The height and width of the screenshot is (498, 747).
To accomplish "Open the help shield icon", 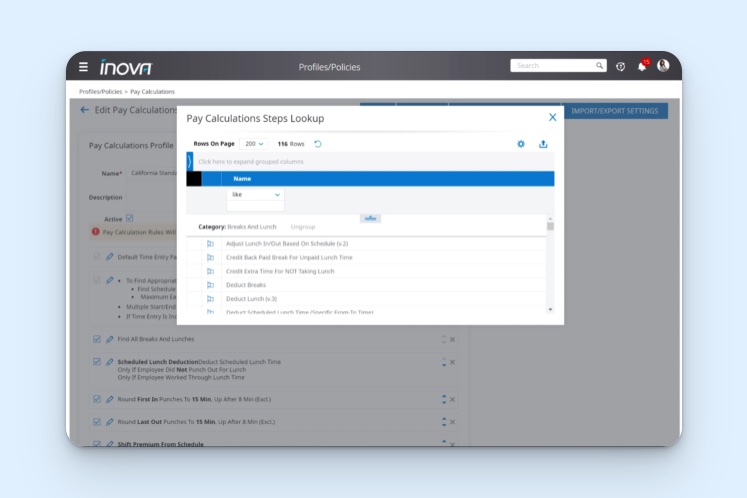I will click(x=620, y=67).
